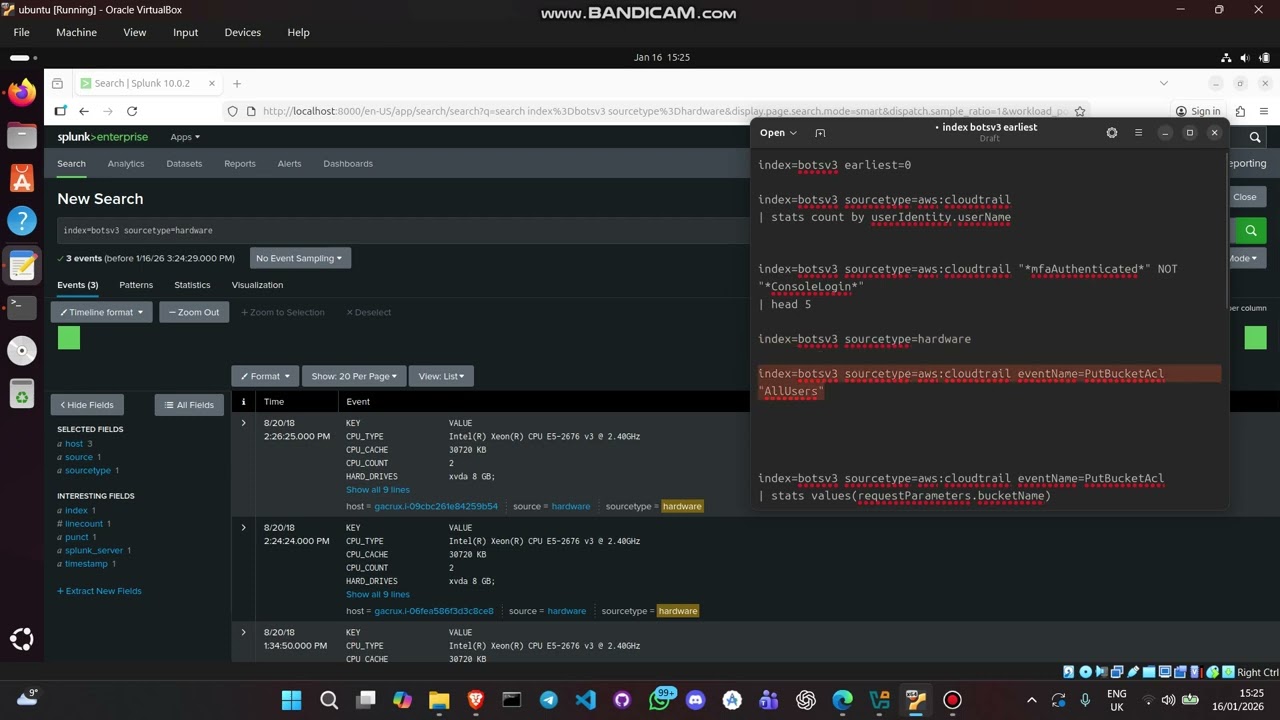This screenshot has height=720, width=1280.
Task: Open WhatsApp from the Windows taskbar
Action: [x=660, y=699]
